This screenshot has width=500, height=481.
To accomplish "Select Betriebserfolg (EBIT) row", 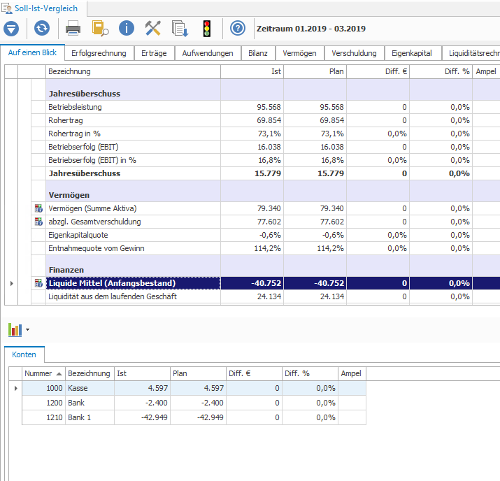I will (266, 147).
